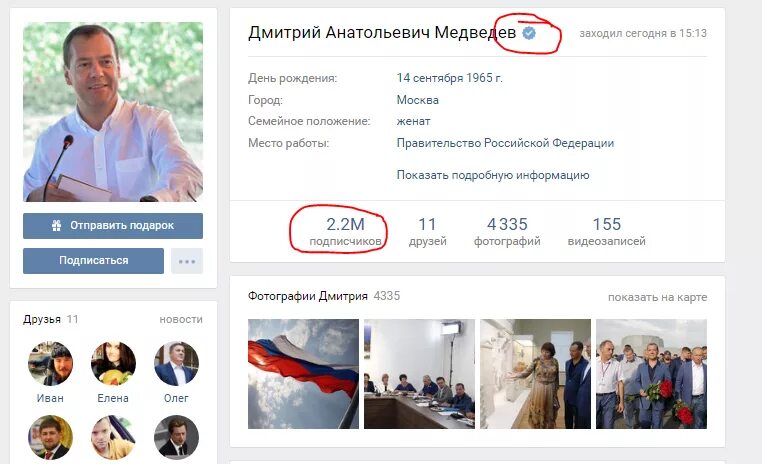Open the 2.2M подписчиков counter
Image resolution: width=762 pixels, height=464 pixels.
coord(345,231)
